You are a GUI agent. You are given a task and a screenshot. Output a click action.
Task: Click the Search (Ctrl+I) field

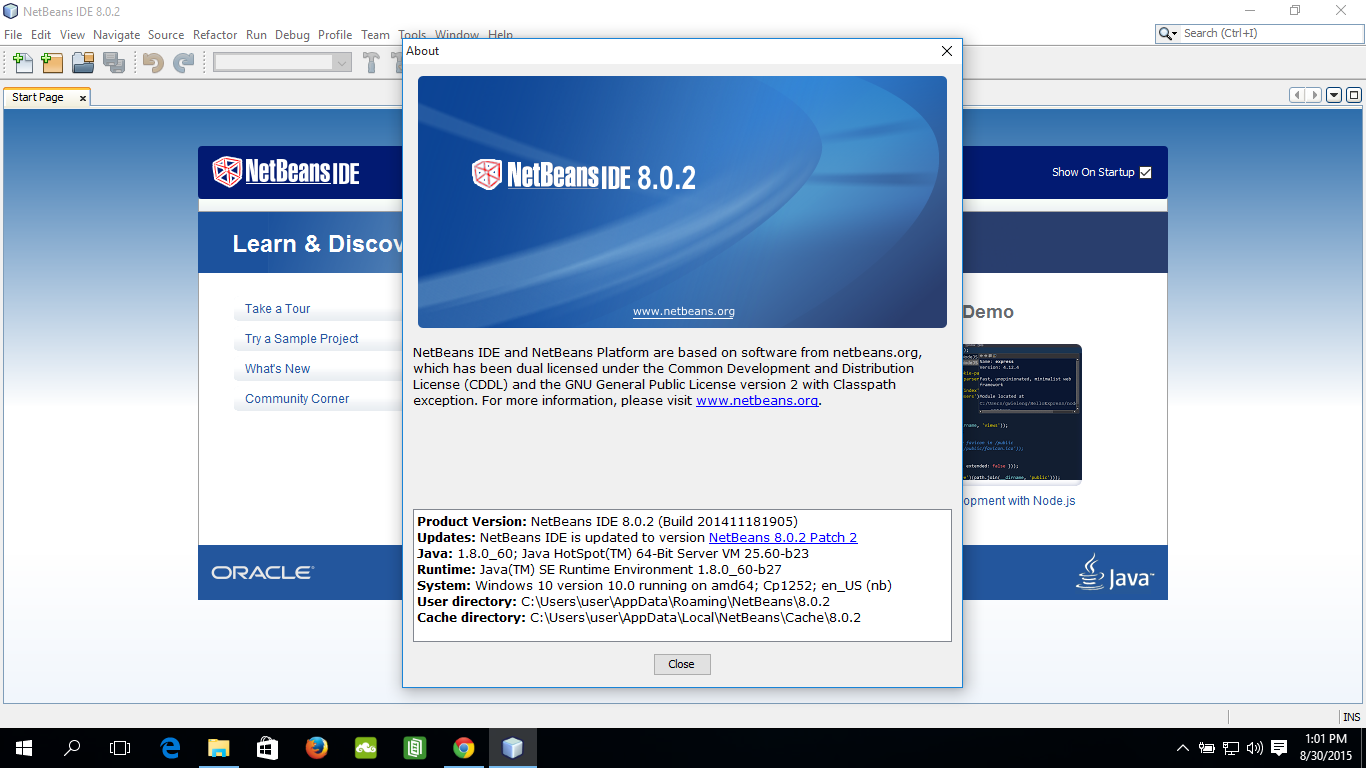coord(1270,34)
